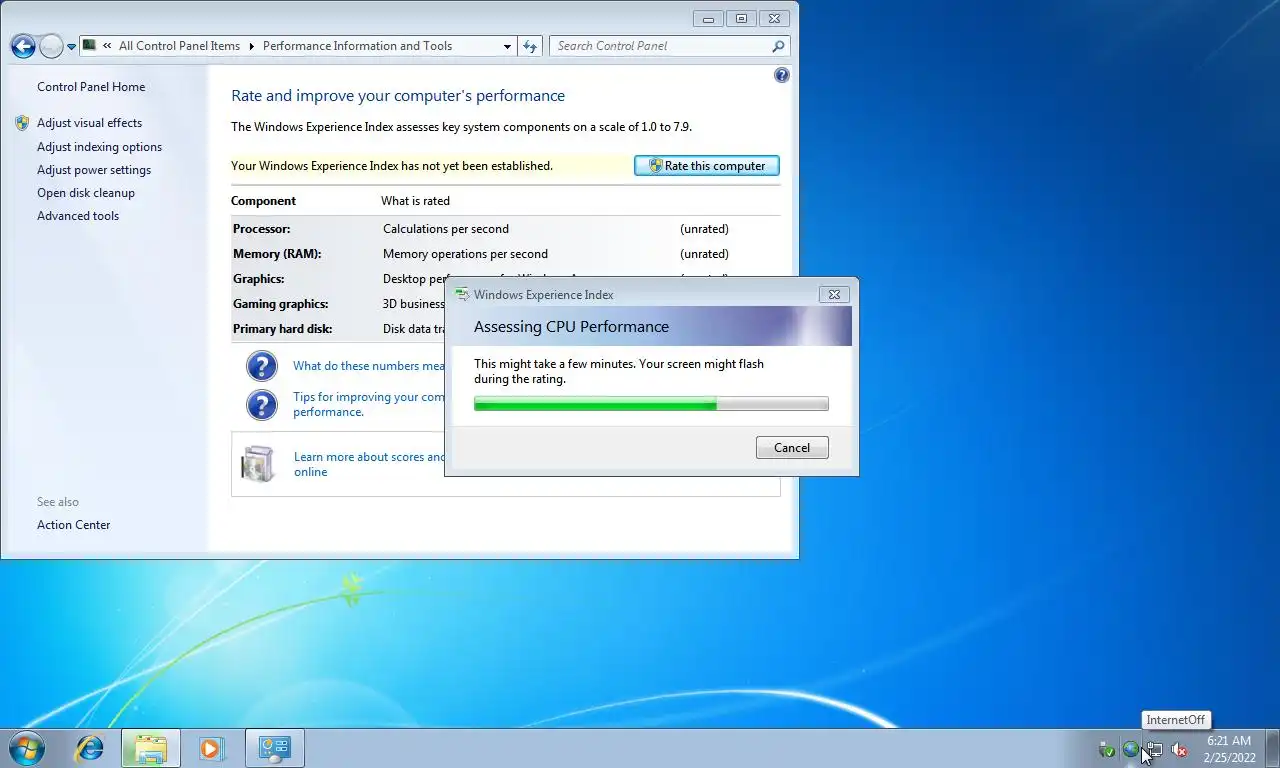
Task: Click the breadcrumb double-chevron overflow
Action: [x=107, y=46]
